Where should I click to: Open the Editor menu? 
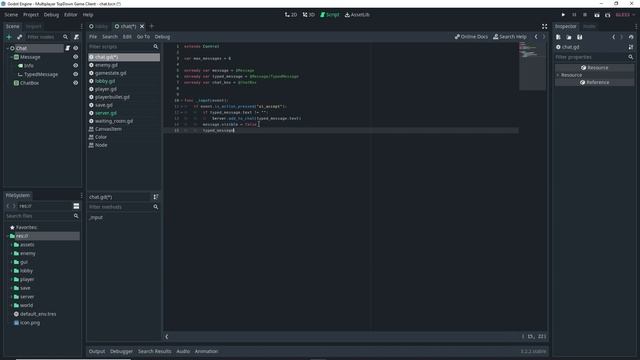71,15
